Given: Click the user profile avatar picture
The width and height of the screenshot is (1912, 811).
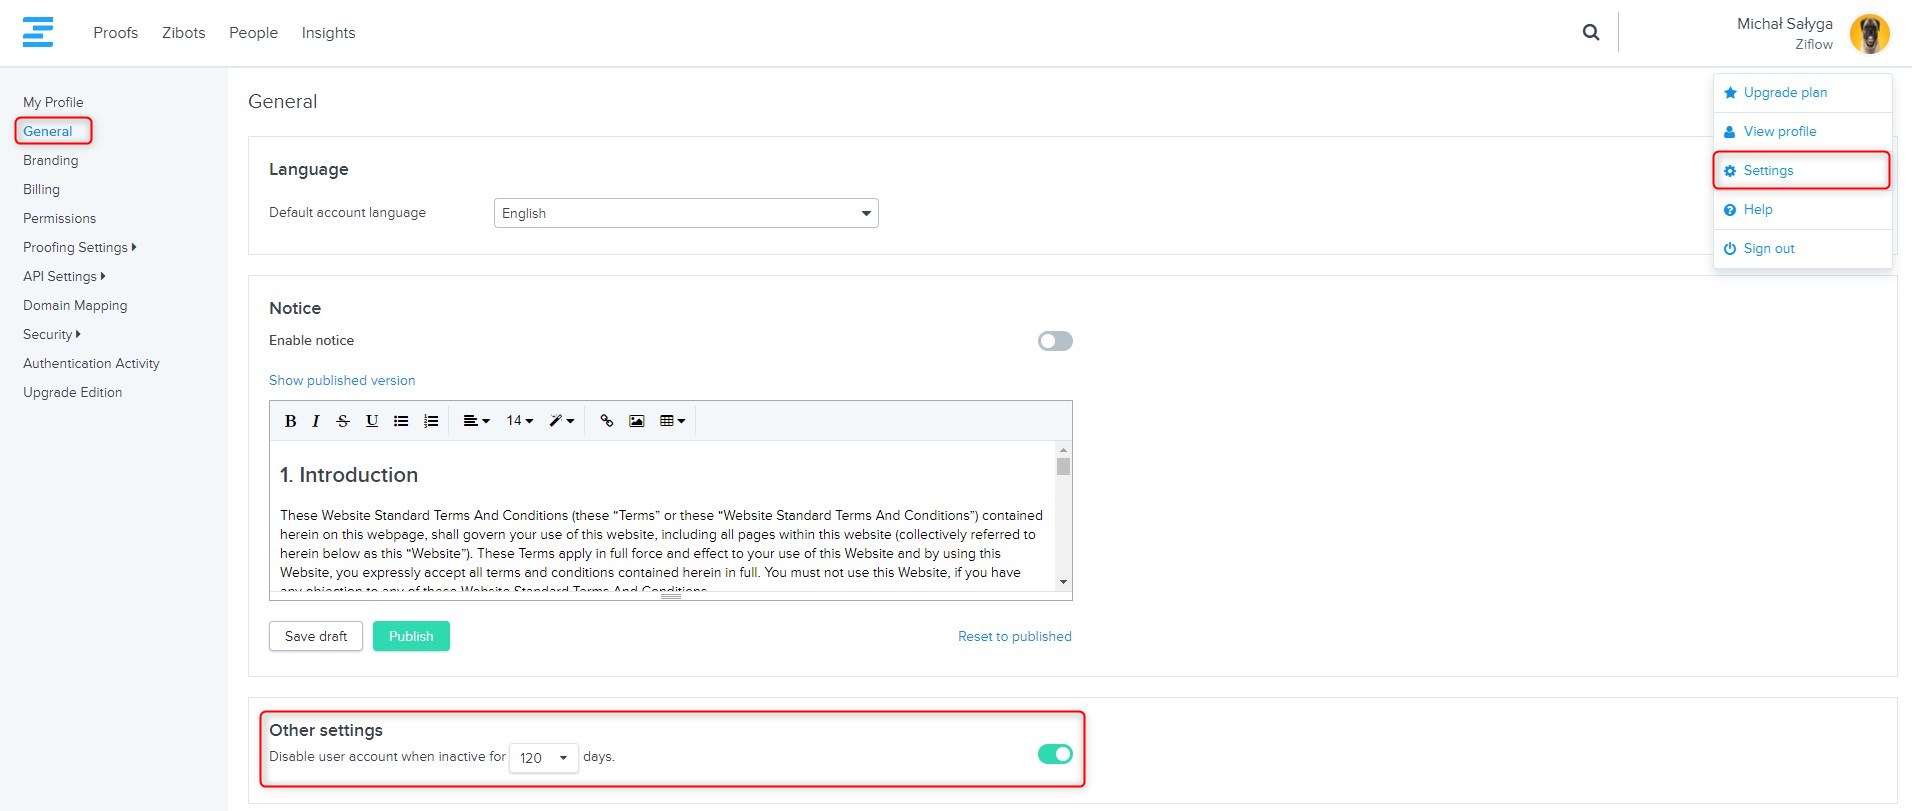Looking at the screenshot, I should point(1868,34).
